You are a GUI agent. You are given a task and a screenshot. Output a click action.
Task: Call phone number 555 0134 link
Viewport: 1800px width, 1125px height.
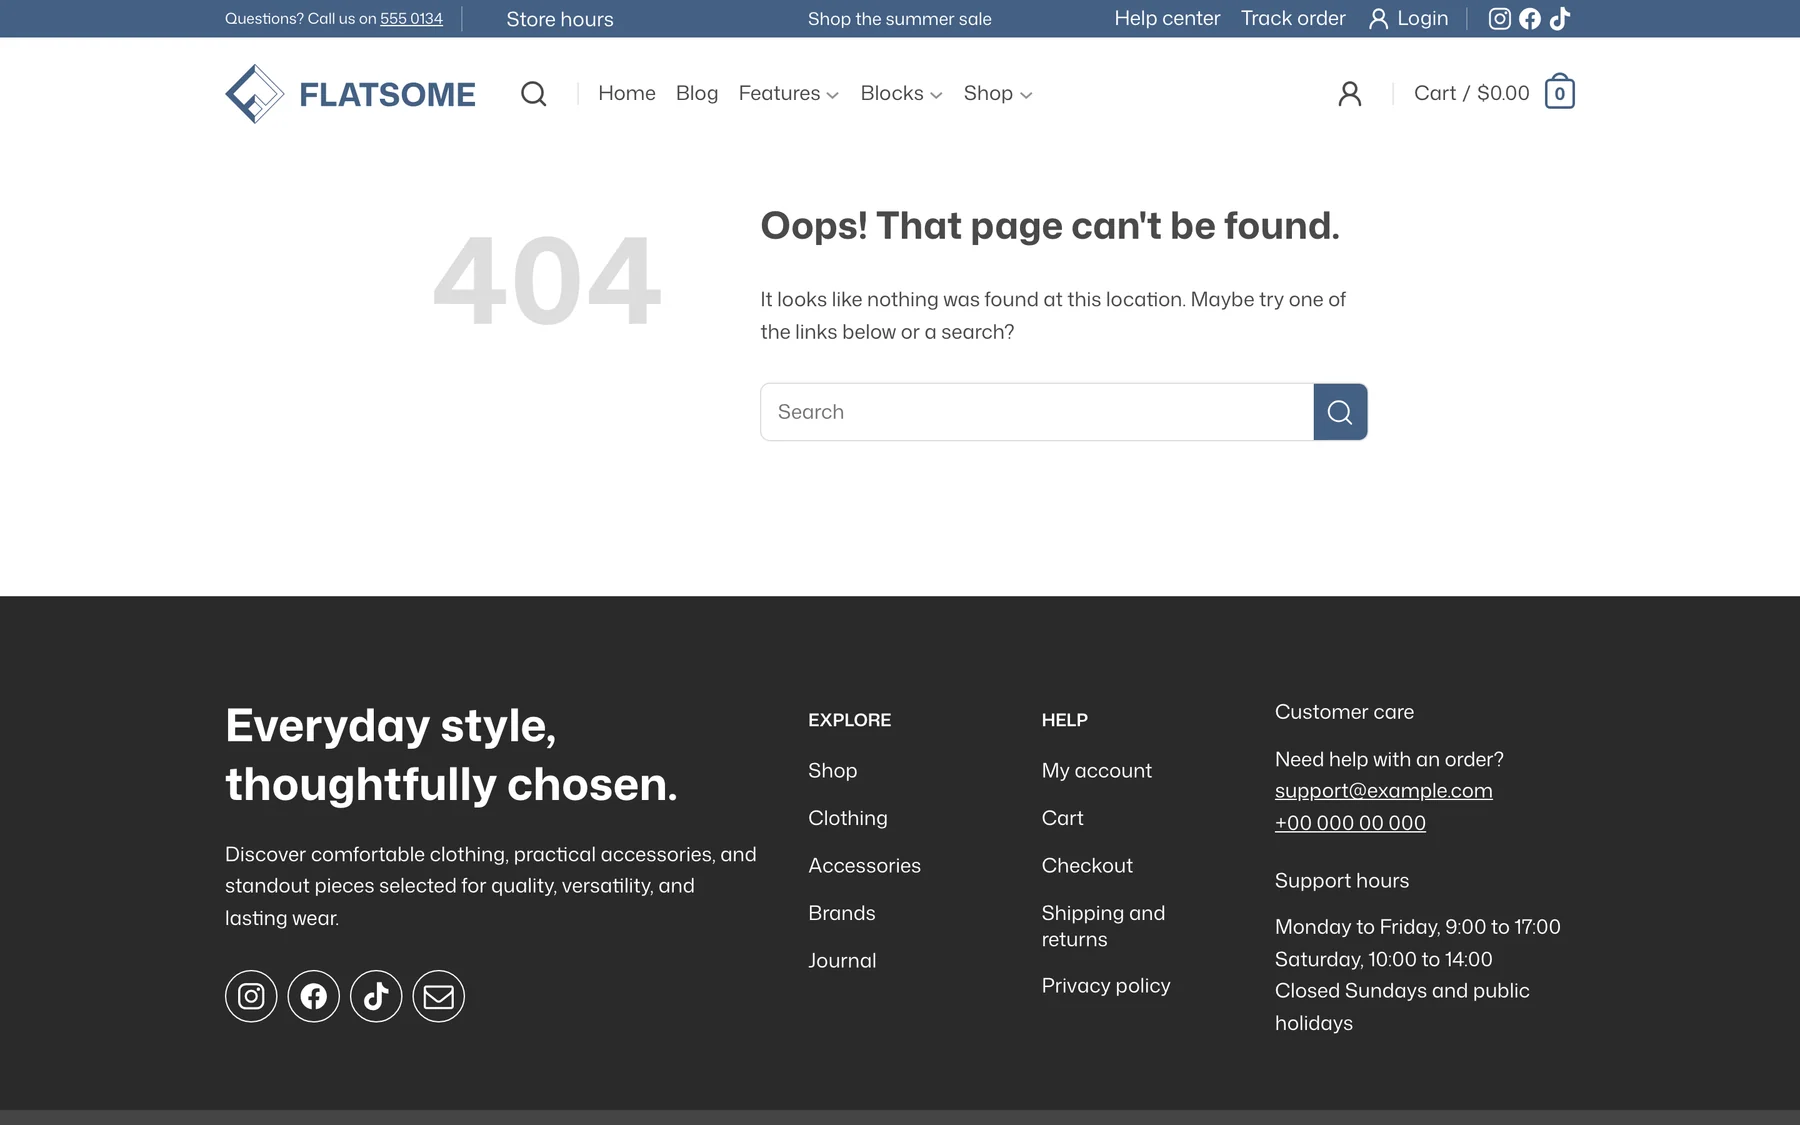[411, 19]
